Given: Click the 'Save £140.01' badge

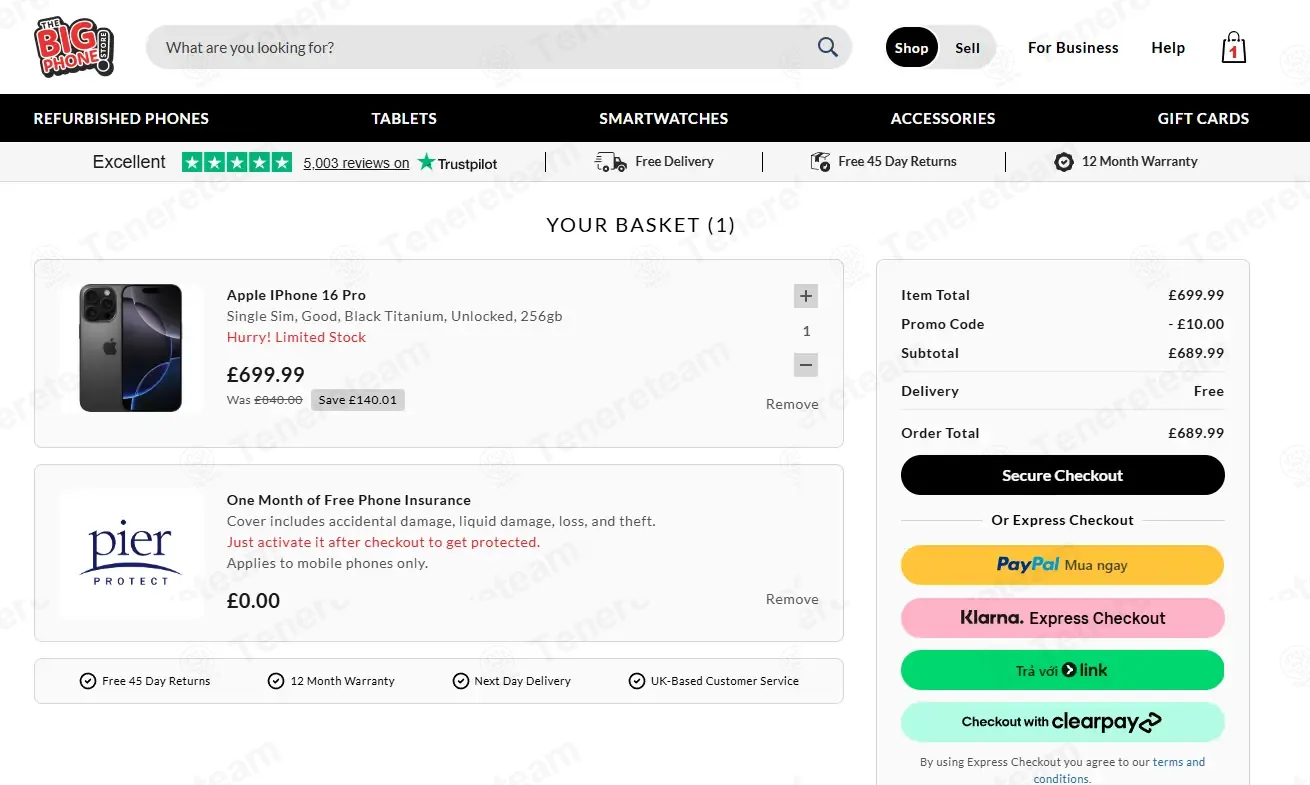Looking at the screenshot, I should point(358,400).
